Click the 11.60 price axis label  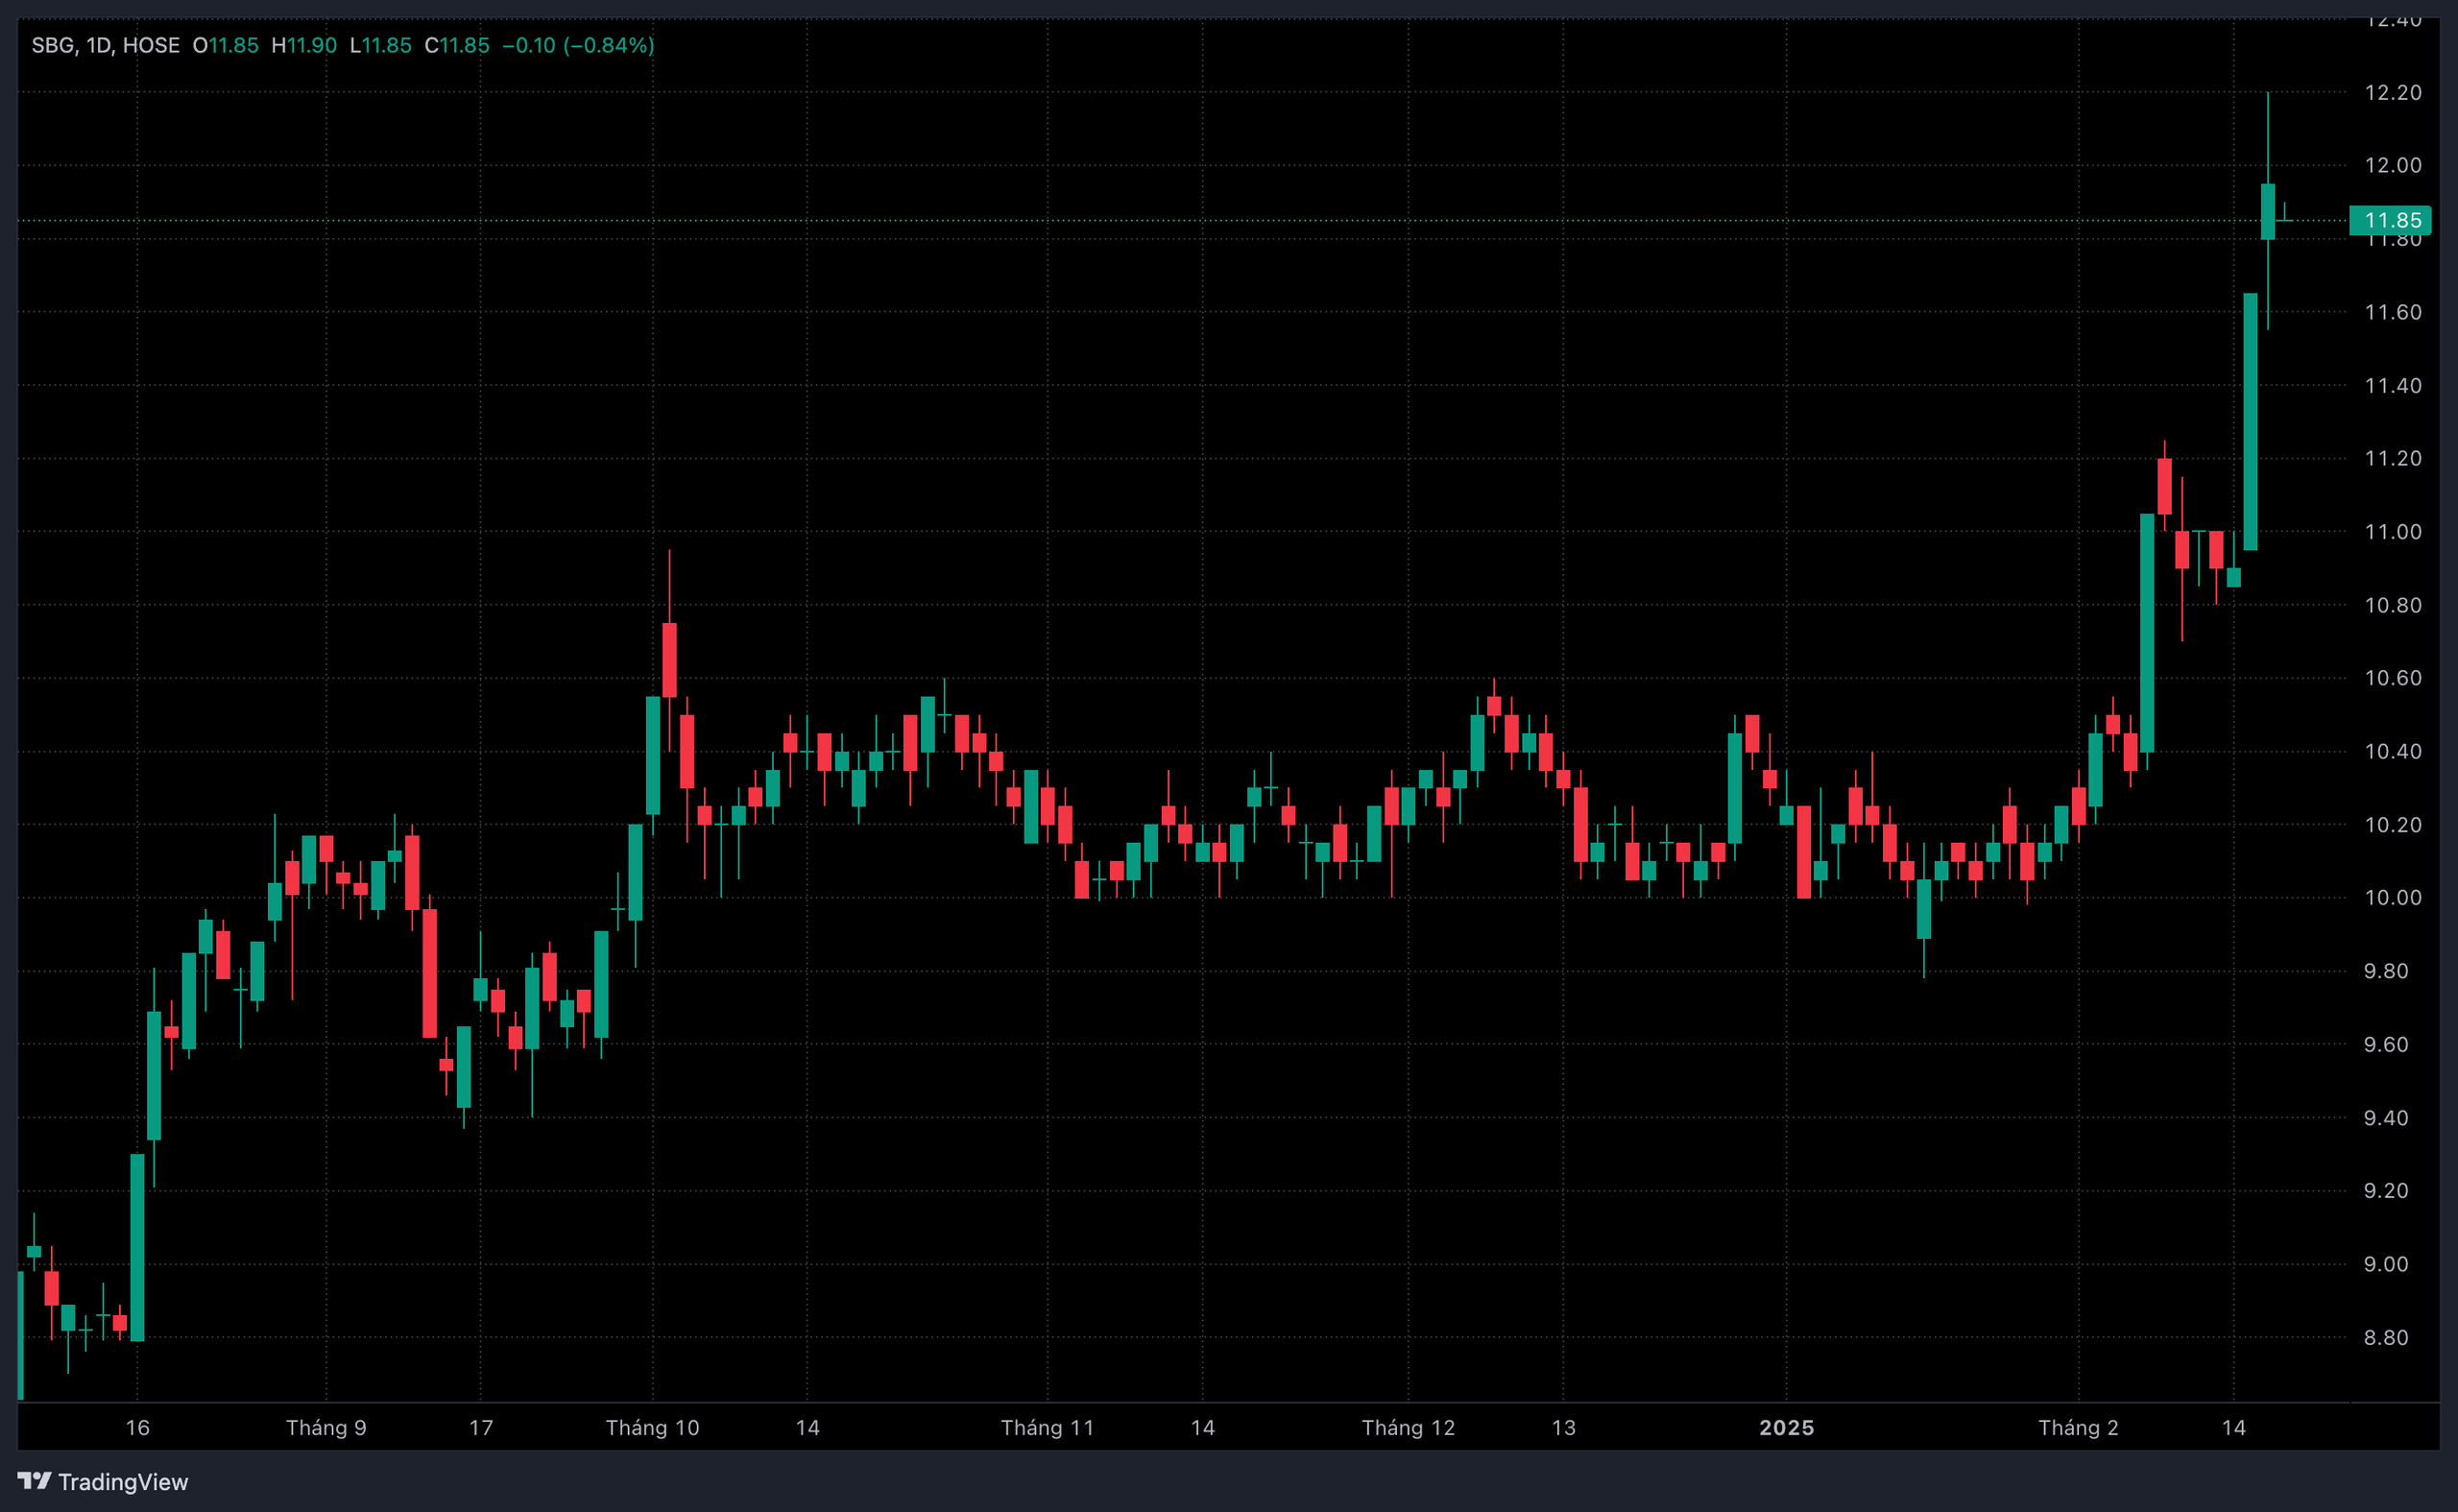point(2393,312)
